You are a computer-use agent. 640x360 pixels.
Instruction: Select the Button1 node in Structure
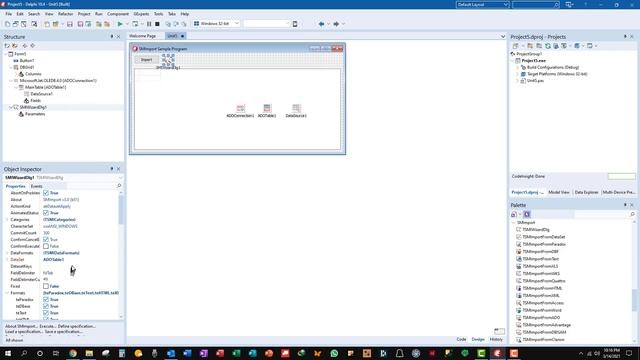coord(27,60)
